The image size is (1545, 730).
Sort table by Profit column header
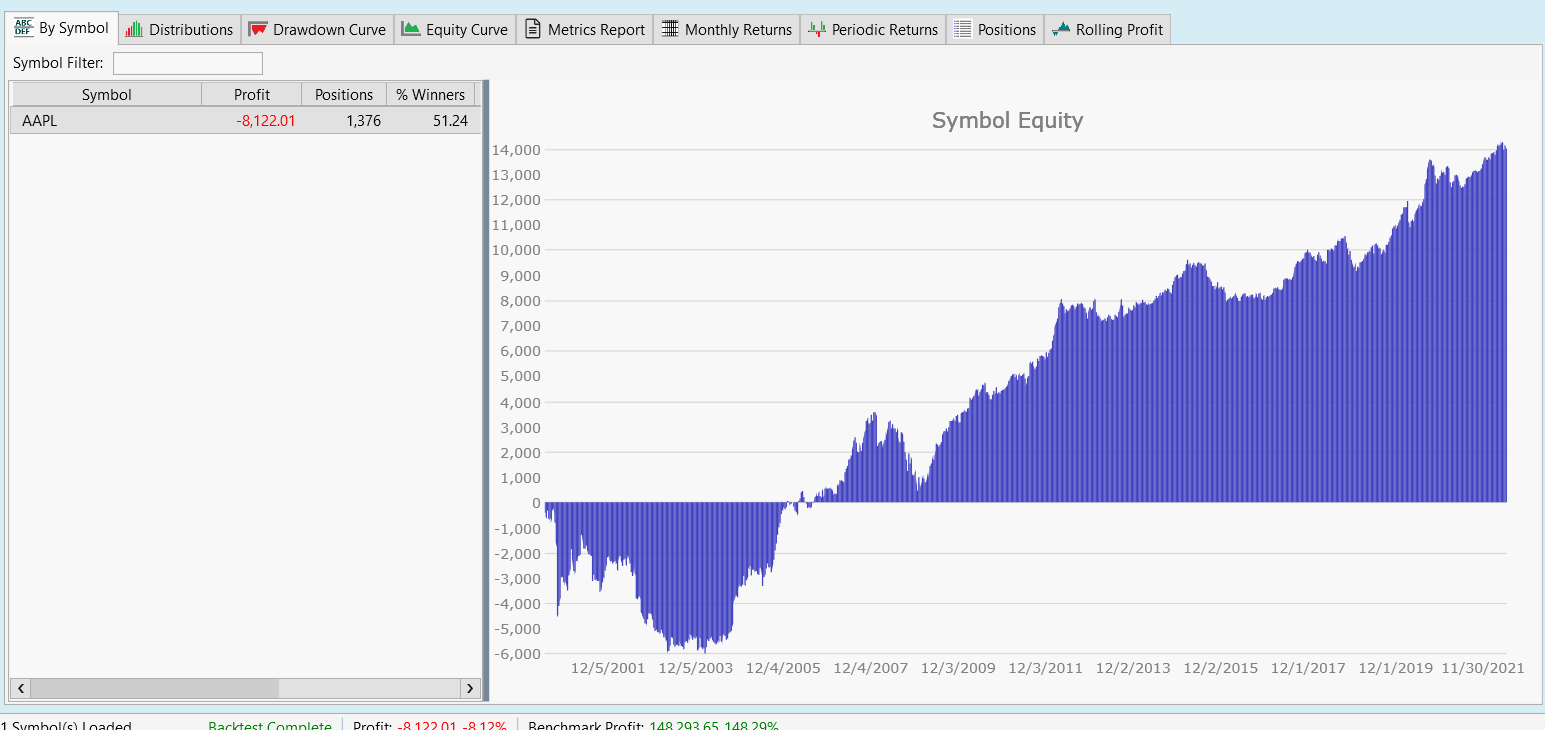coord(251,95)
